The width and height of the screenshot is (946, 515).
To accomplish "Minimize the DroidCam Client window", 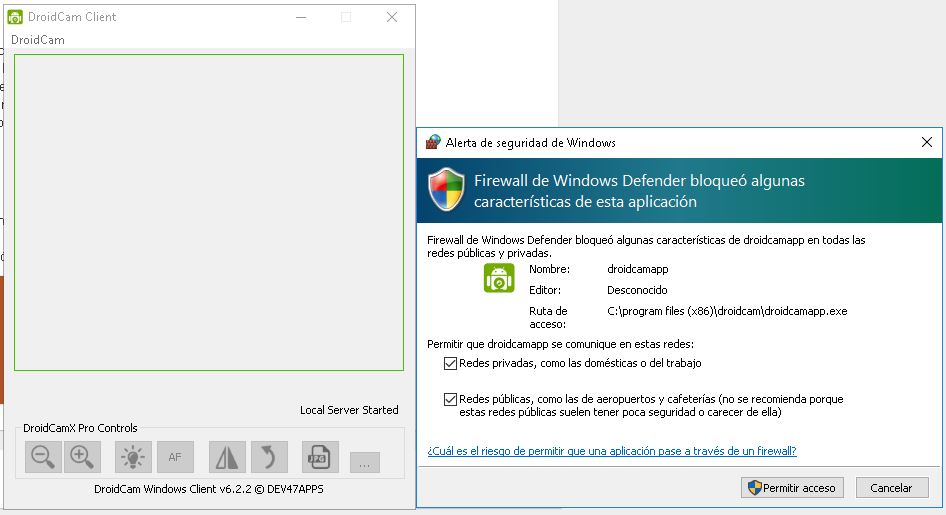I will tap(301, 17).
